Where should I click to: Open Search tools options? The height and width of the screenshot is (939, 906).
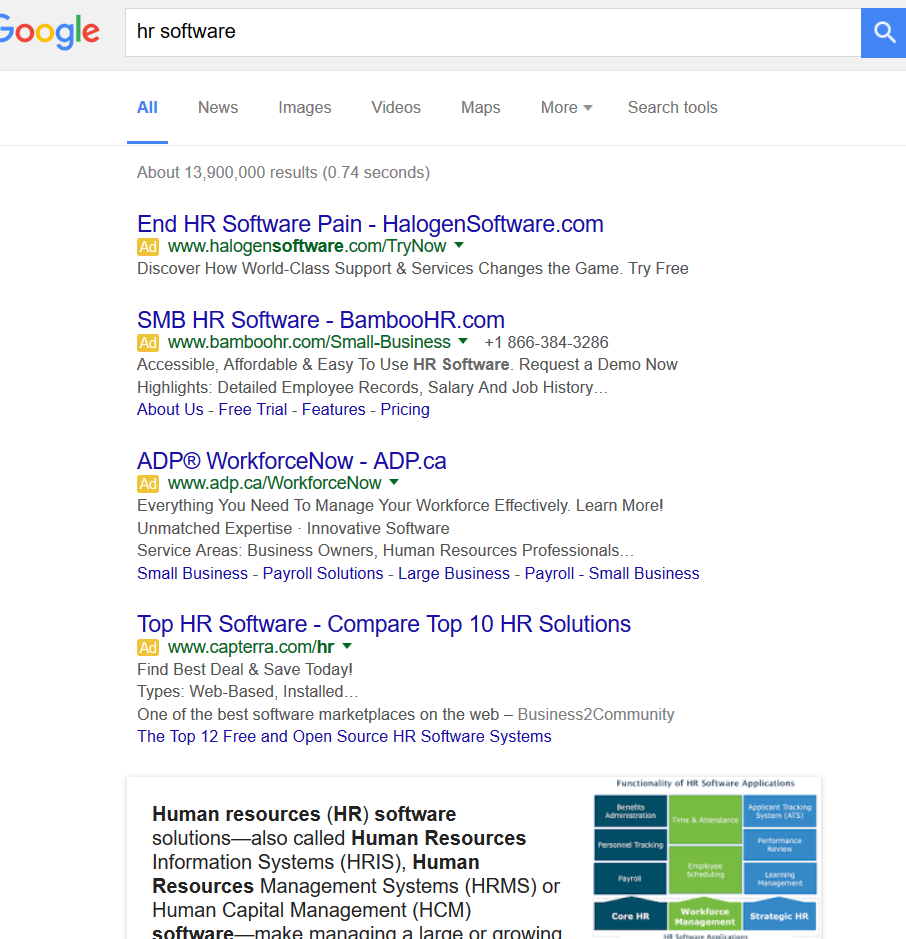point(672,108)
